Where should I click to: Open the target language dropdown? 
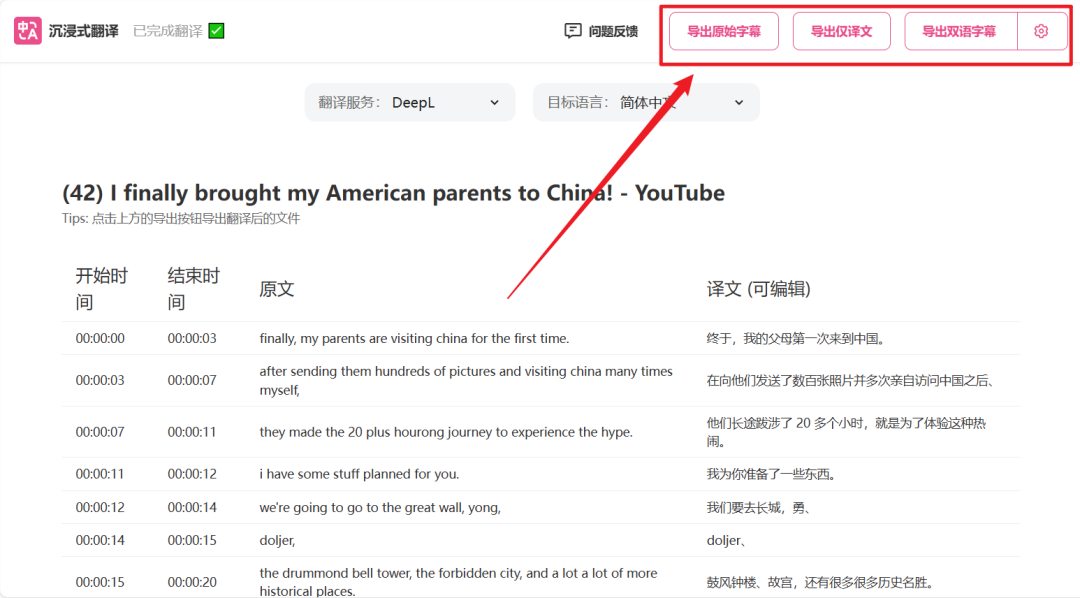click(646, 103)
